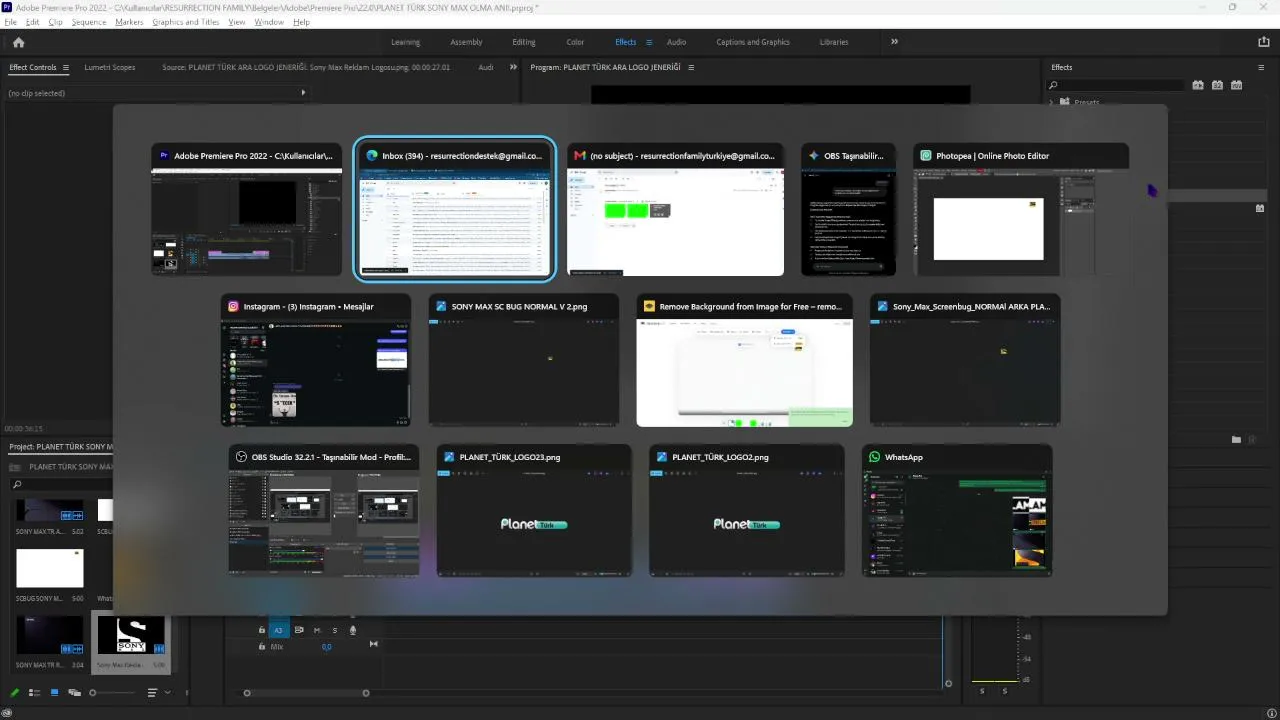Screen dimensions: 1280x720
Task: Open the Effect Controls panel menu
Action: pos(66,67)
